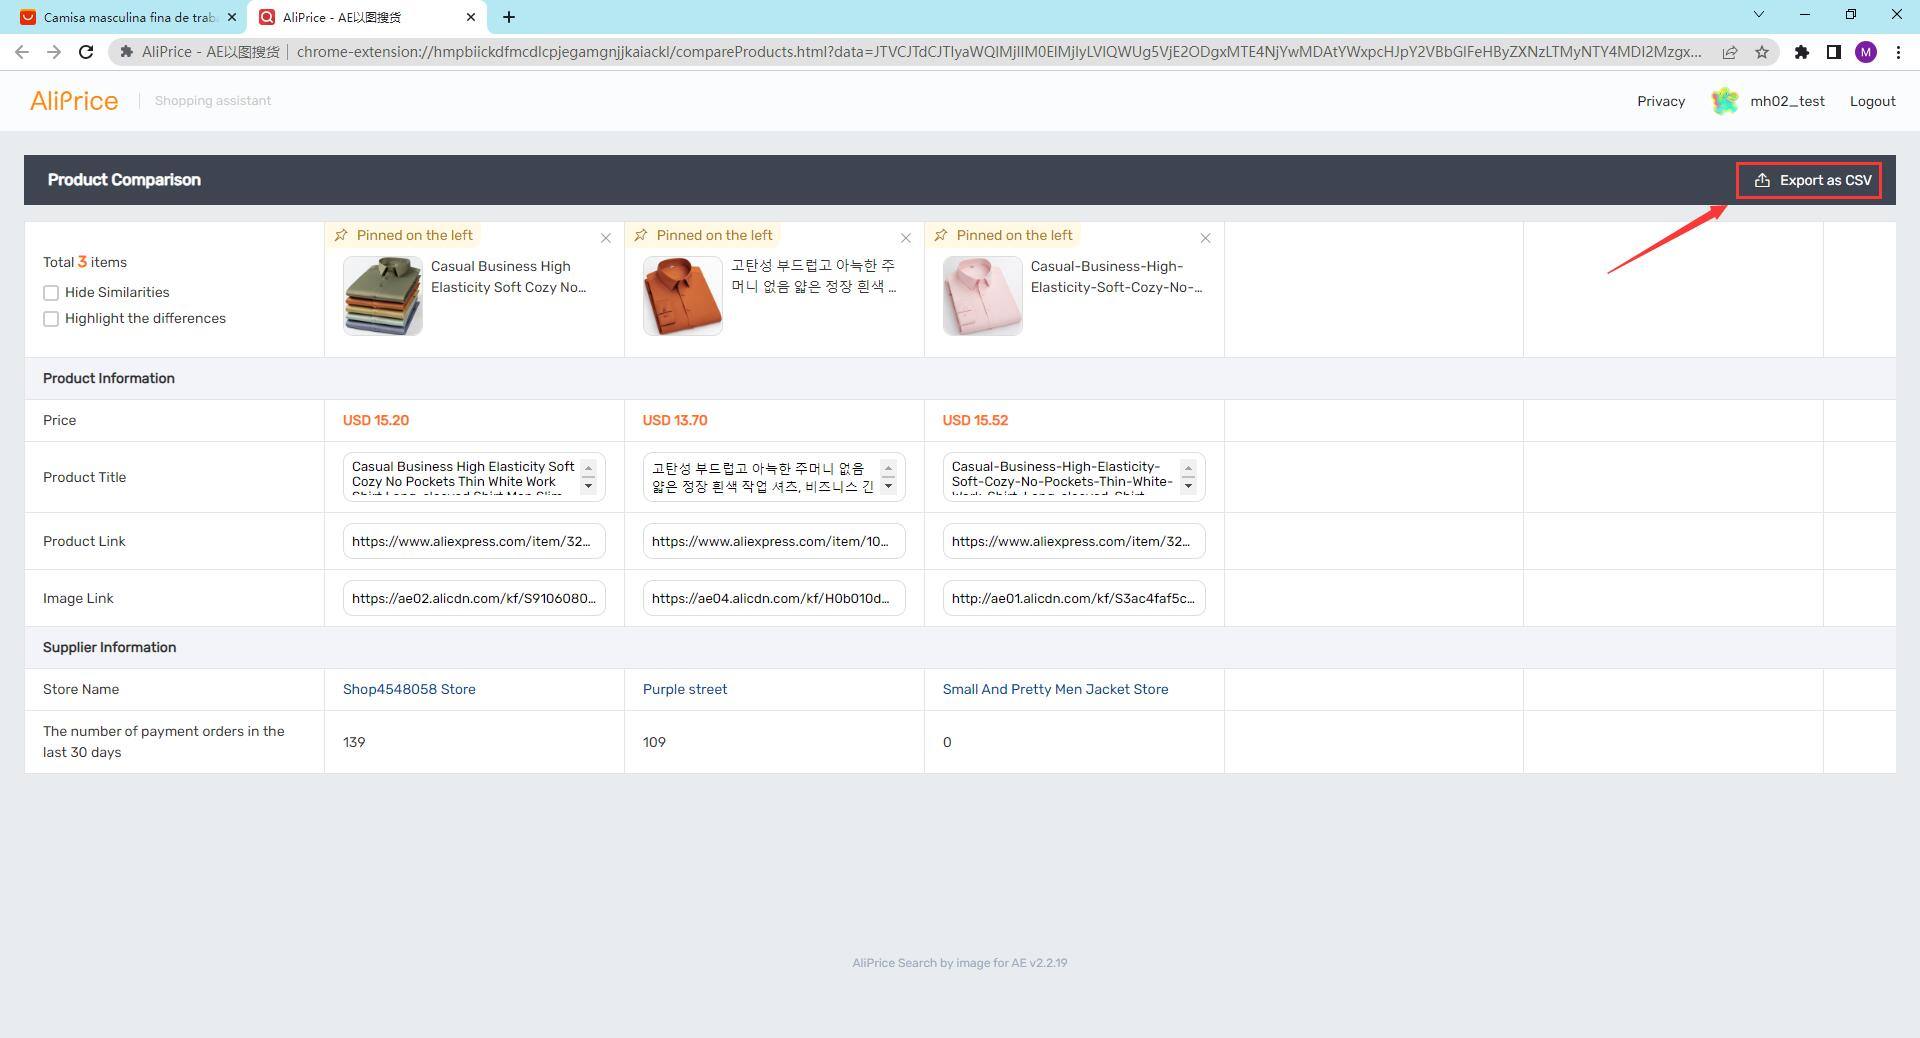The width and height of the screenshot is (1920, 1038).
Task: Click the extension icon in address bar
Action: [x=127, y=52]
